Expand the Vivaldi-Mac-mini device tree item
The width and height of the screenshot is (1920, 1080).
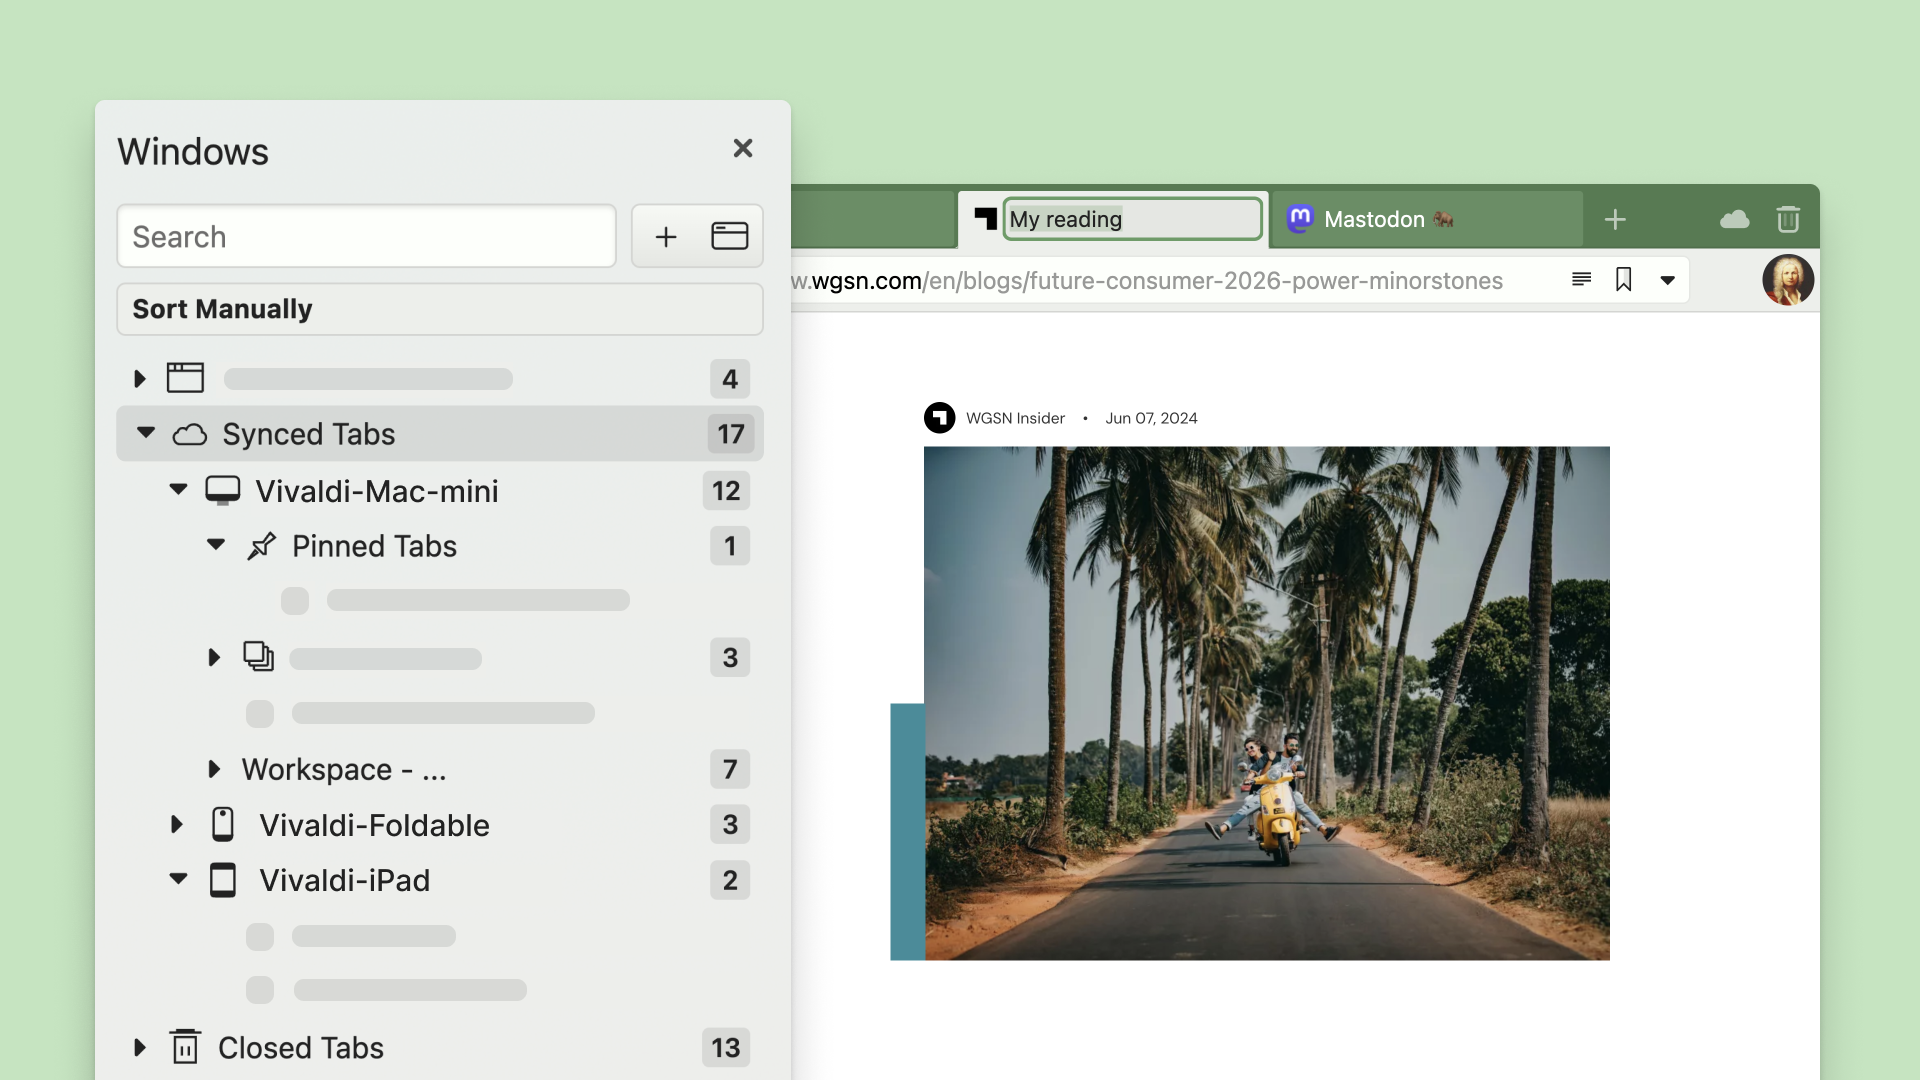[181, 489]
